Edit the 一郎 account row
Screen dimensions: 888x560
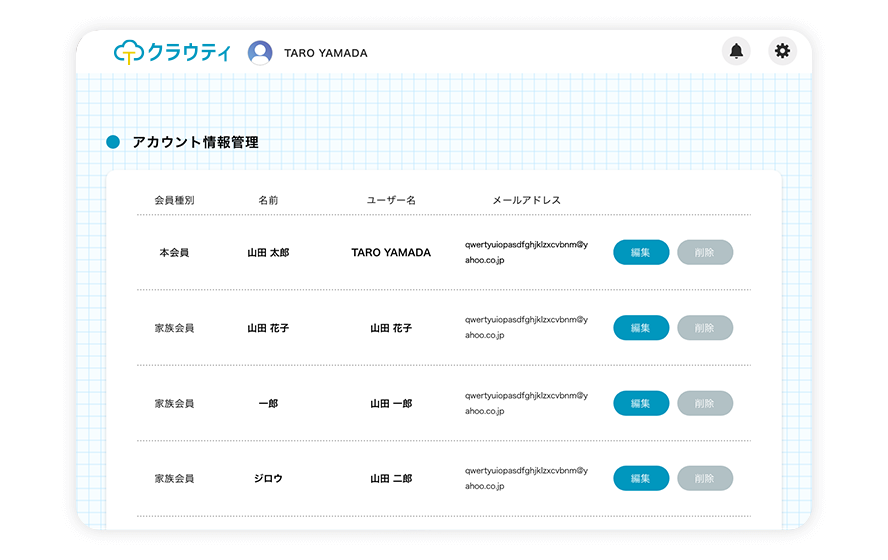640,403
